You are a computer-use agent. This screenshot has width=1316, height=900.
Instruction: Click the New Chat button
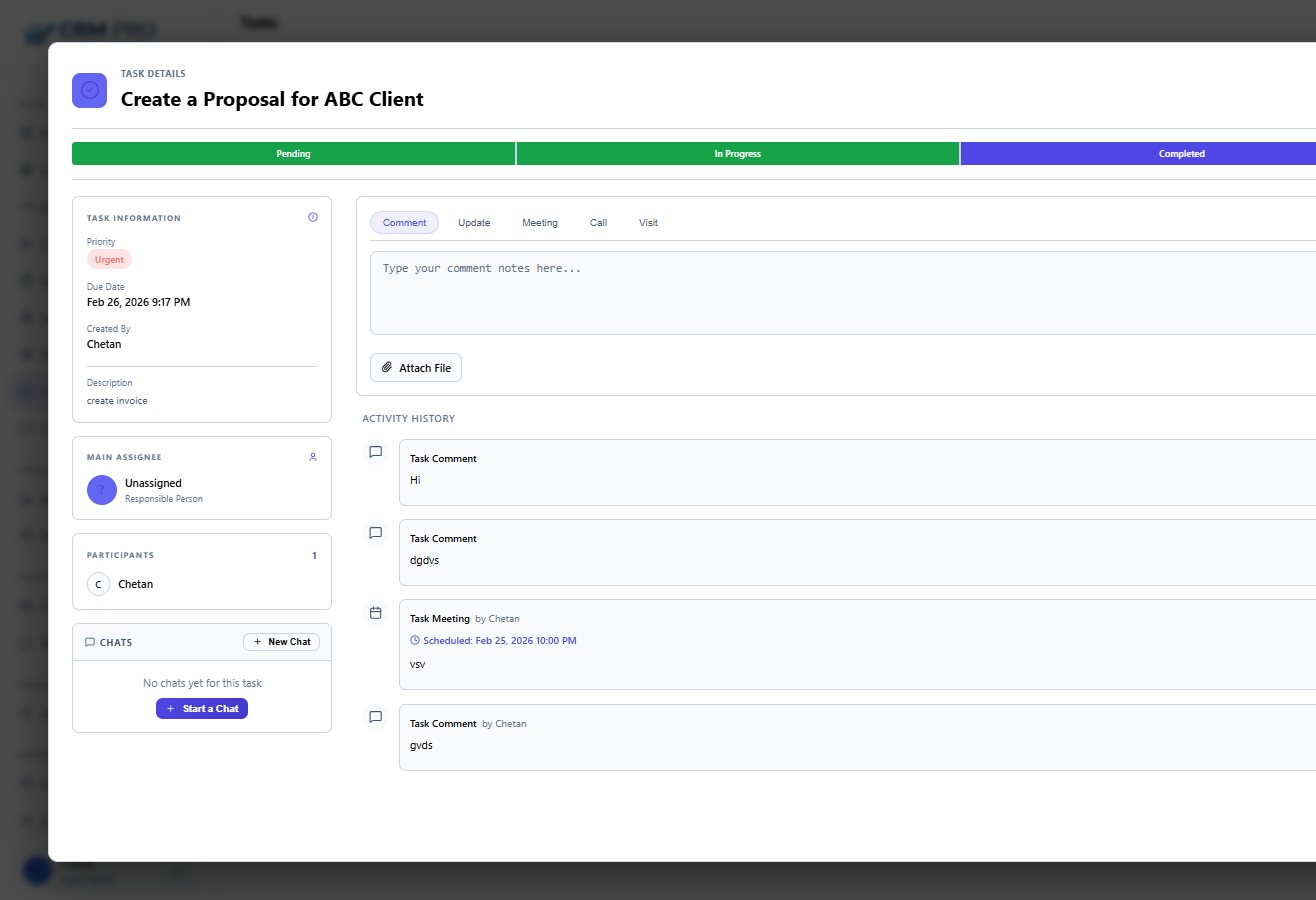pos(281,642)
